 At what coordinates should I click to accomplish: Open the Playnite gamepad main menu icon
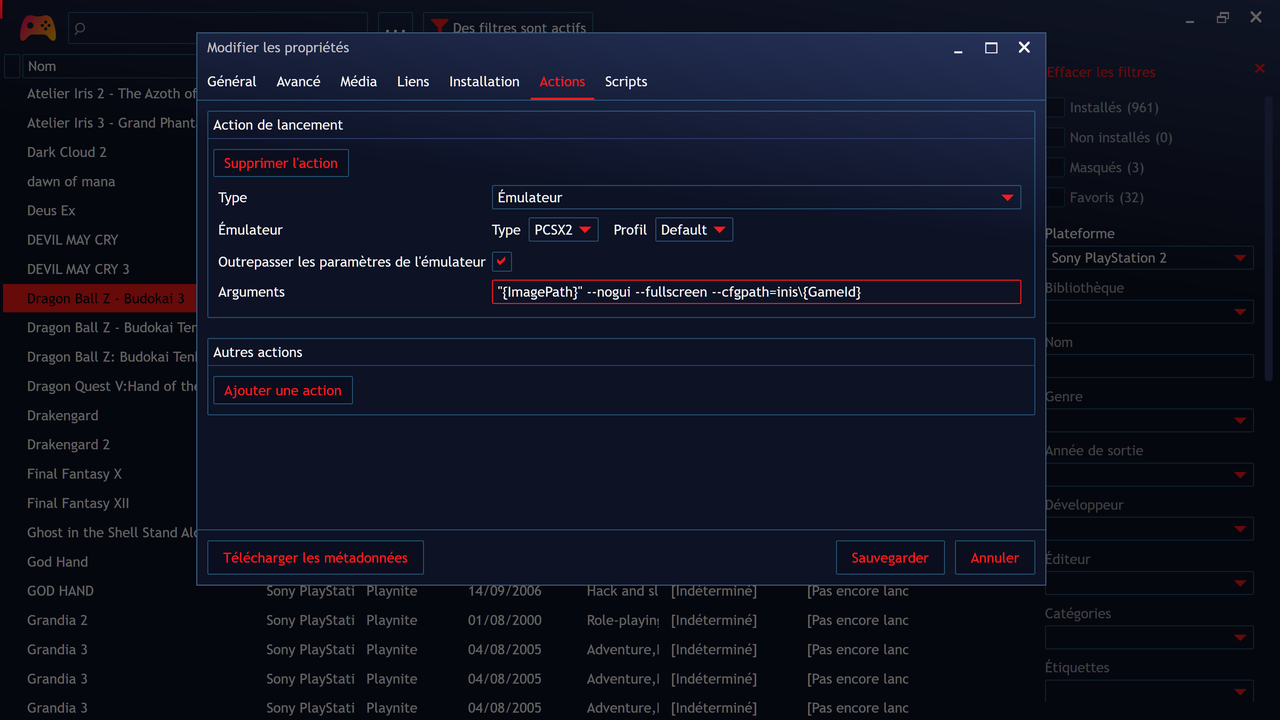click(38, 27)
